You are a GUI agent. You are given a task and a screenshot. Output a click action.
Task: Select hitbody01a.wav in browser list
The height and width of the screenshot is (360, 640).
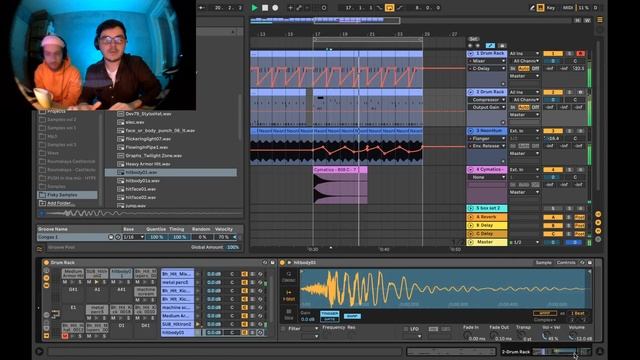coord(142,181)
